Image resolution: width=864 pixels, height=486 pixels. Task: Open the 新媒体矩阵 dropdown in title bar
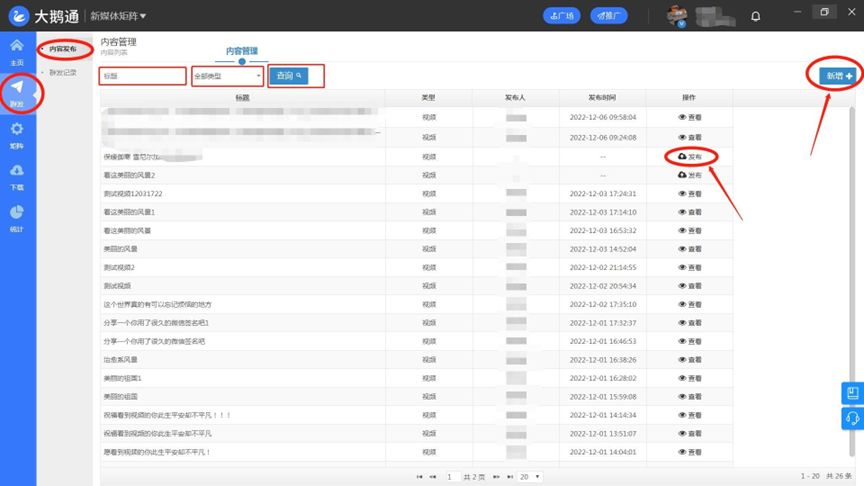[118, 16]
